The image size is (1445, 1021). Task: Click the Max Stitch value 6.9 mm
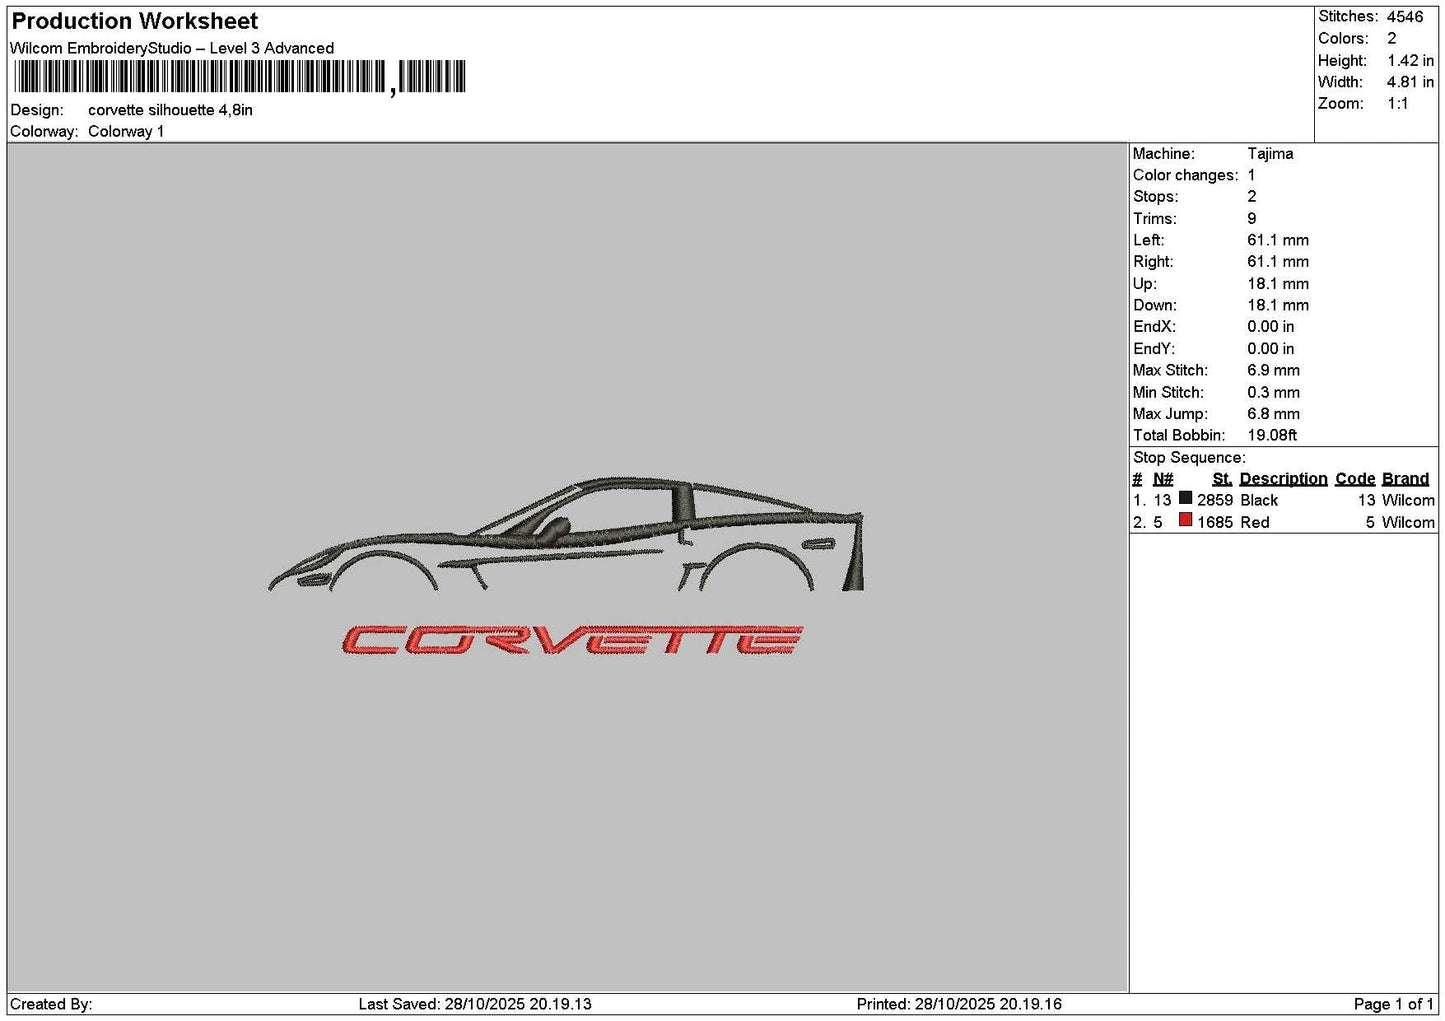click(x=1273, y=370)
